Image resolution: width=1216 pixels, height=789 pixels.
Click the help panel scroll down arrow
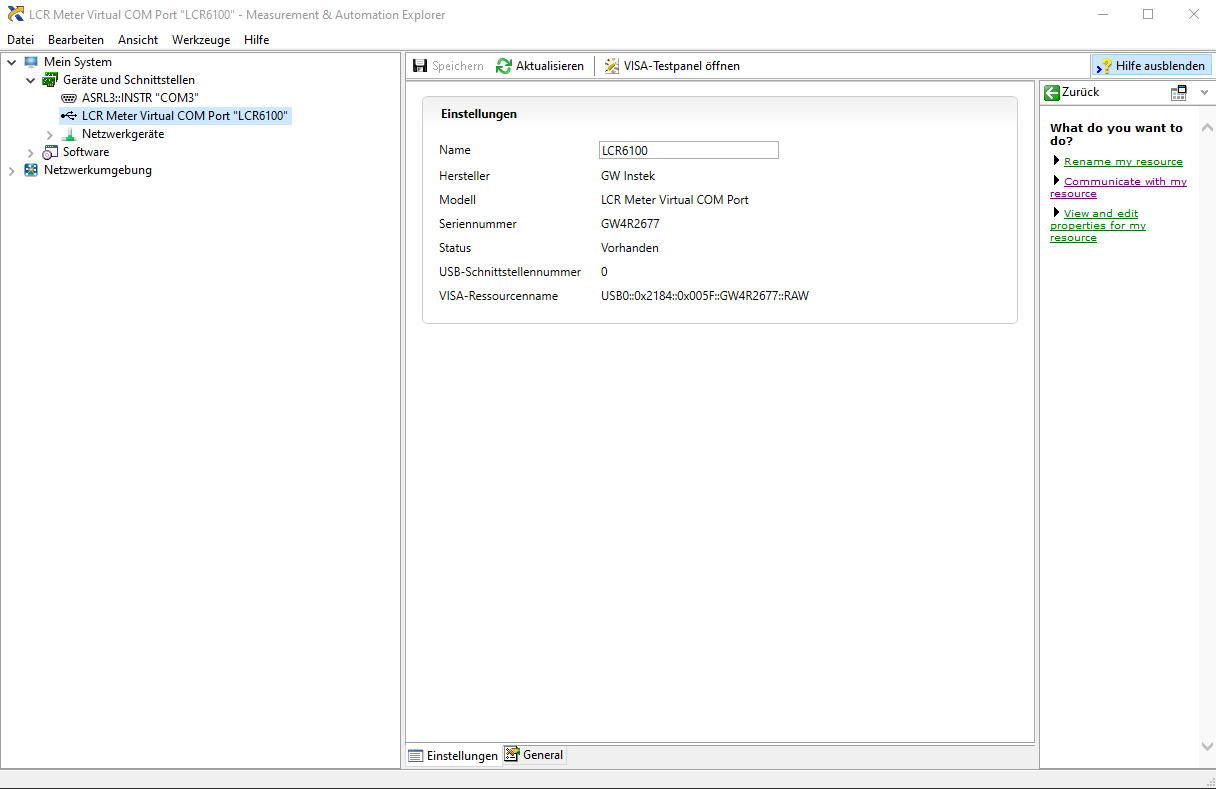(1205, 746)
